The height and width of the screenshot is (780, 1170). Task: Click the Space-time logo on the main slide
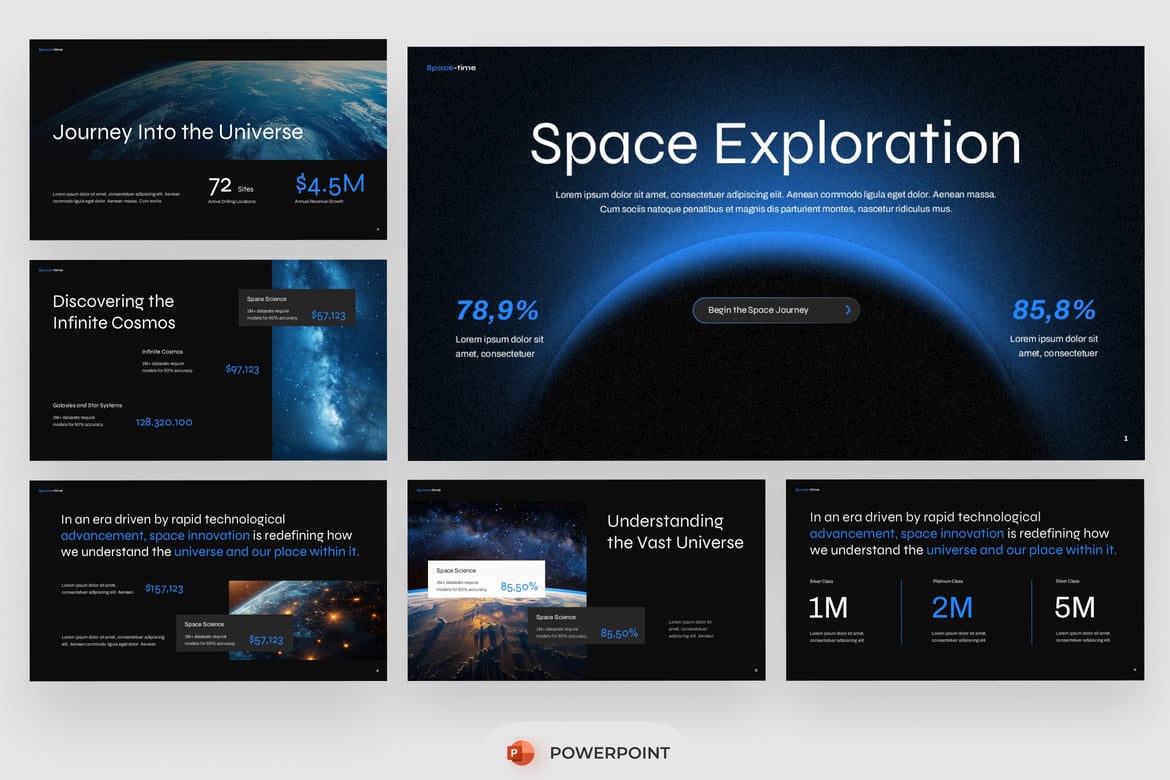[x=451, y=68]
